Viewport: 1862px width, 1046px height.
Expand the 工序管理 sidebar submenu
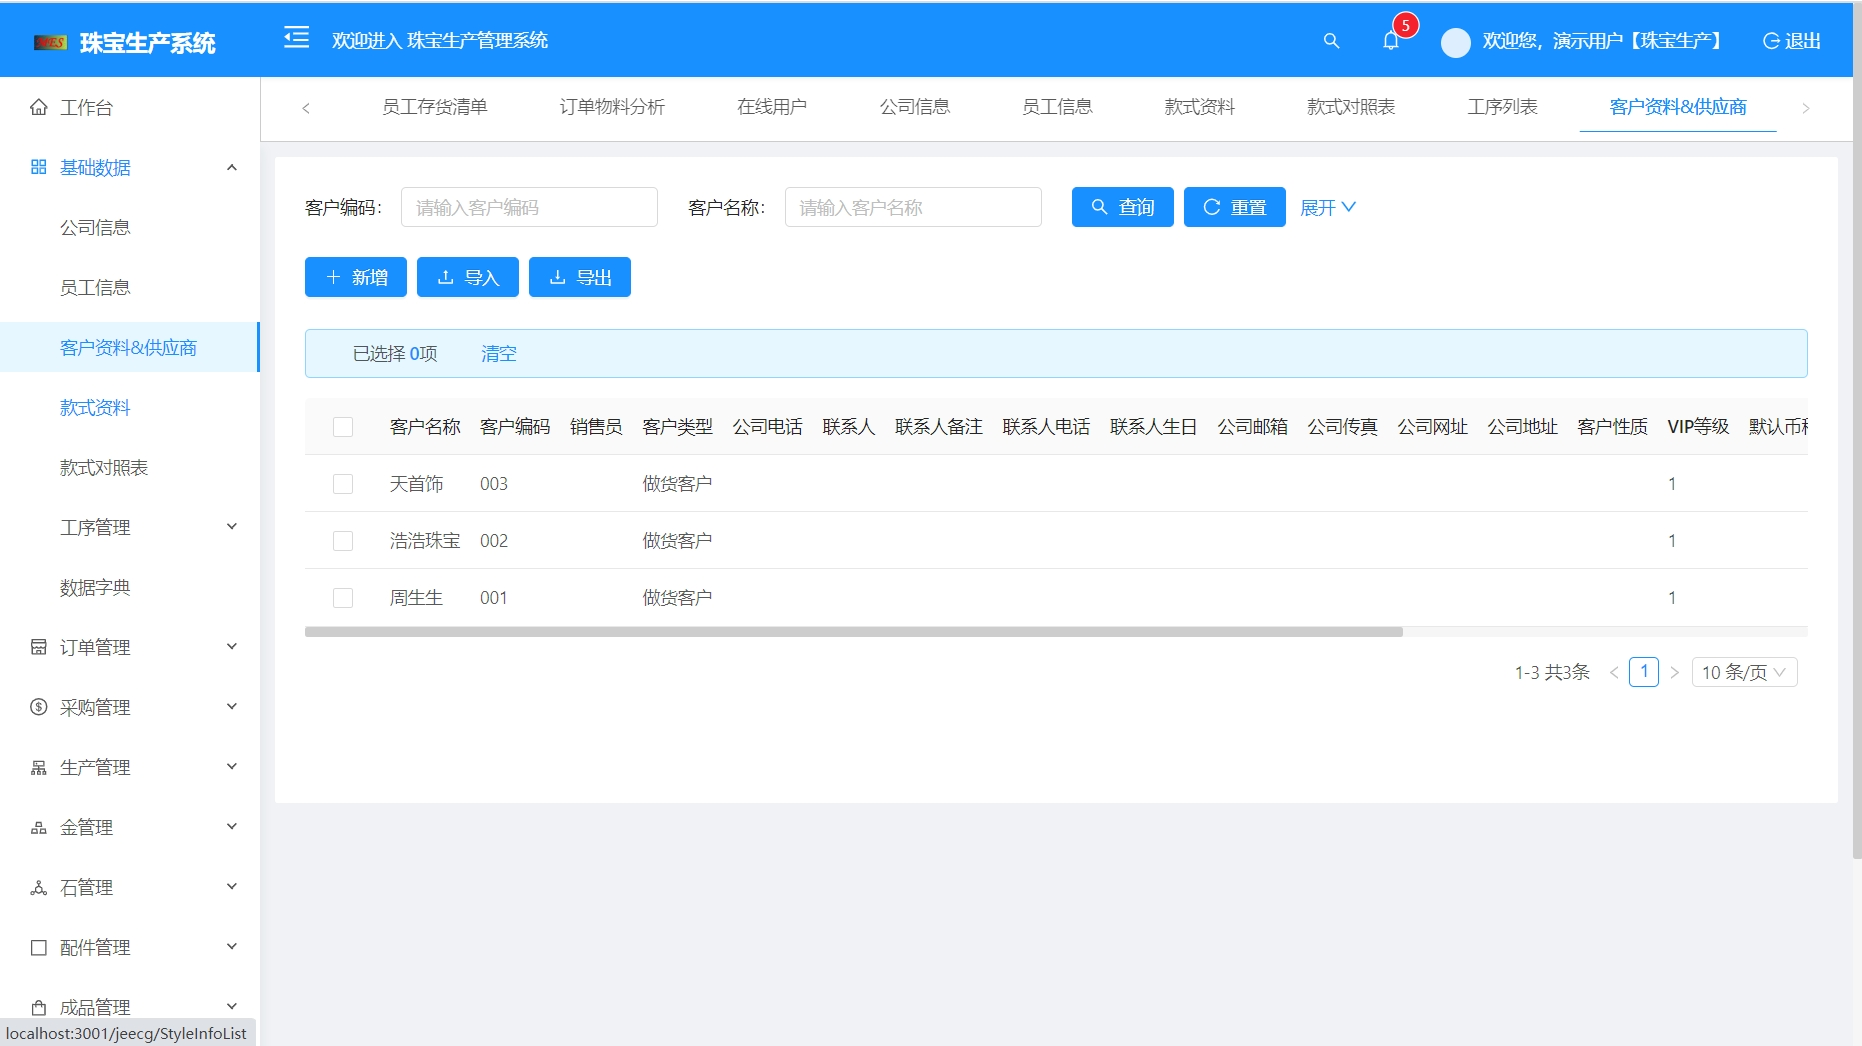tap(95, 527)
